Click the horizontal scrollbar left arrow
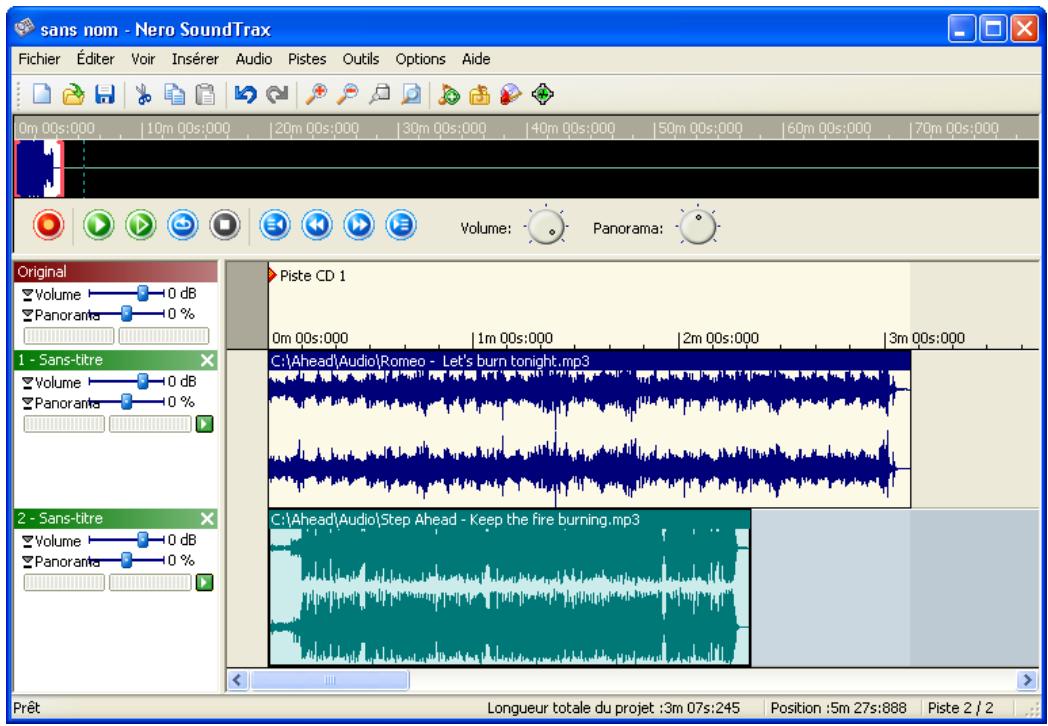This screenshot has height=726, width=1048. pos(237,681)
